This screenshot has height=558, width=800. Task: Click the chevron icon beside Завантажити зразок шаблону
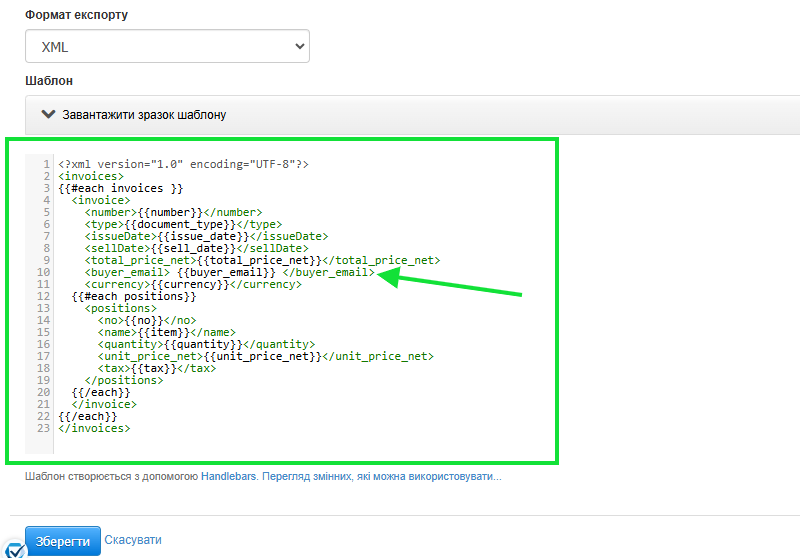pyautogui.click(x=47, y=114)
